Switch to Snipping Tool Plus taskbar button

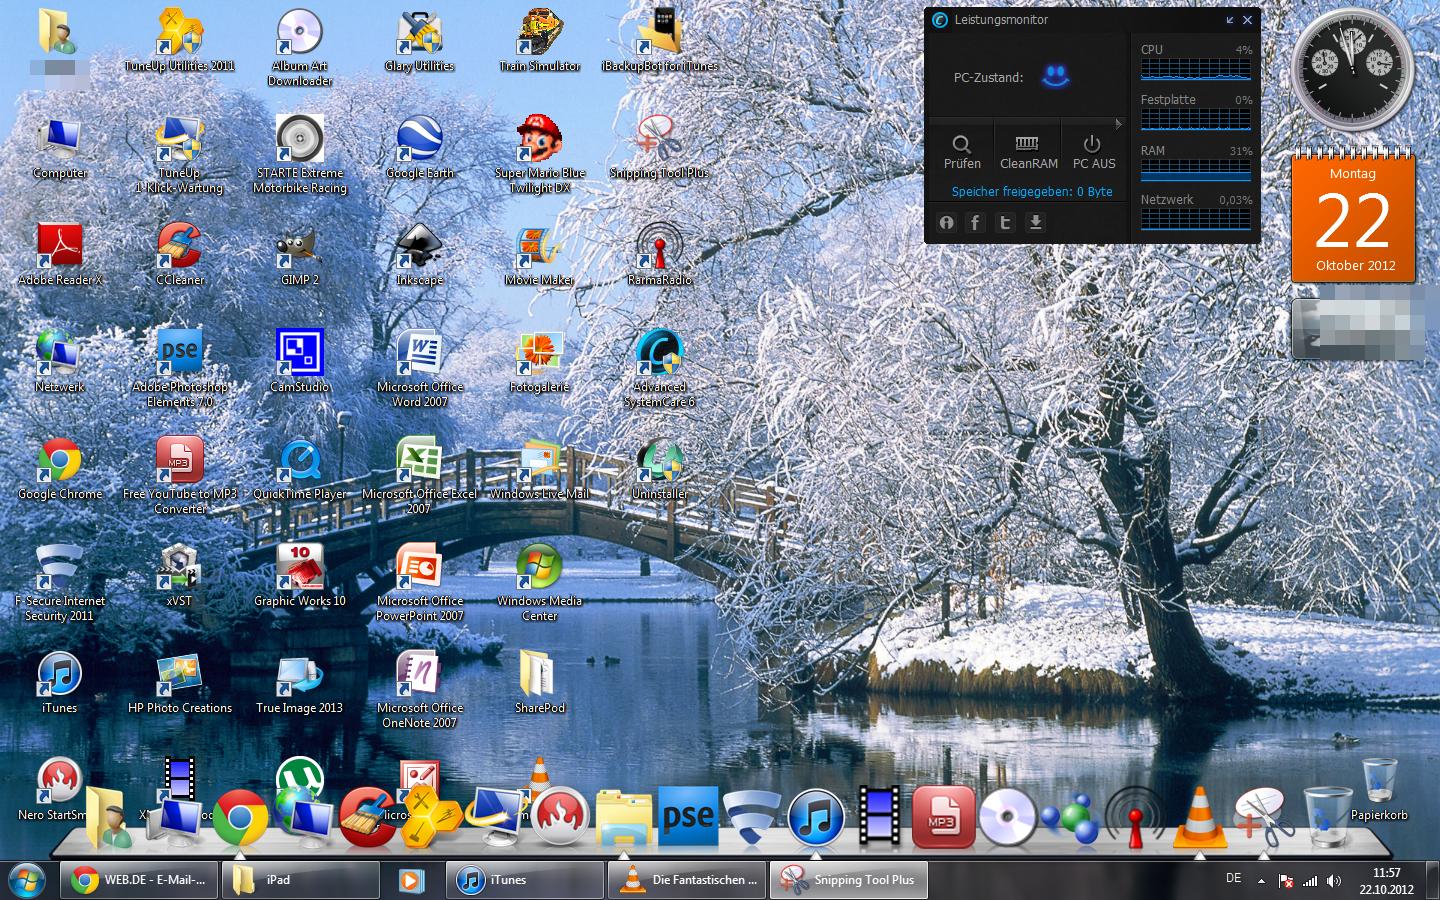coord(848,880)
